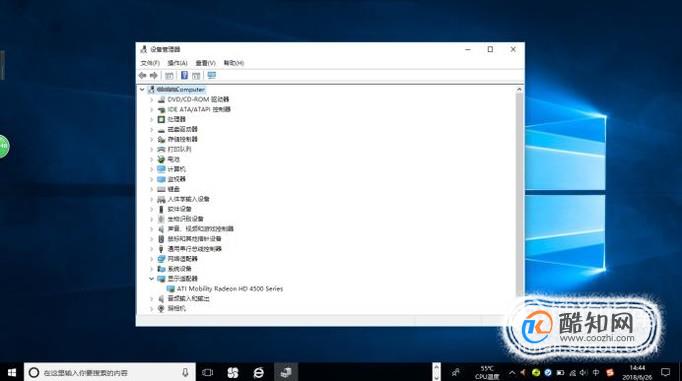Image resolution: width=682 pixels, height=381 pixels.
Task: Select the DVD/CD-ROM 驱动器 drive icon
Action: click(161, 100)
